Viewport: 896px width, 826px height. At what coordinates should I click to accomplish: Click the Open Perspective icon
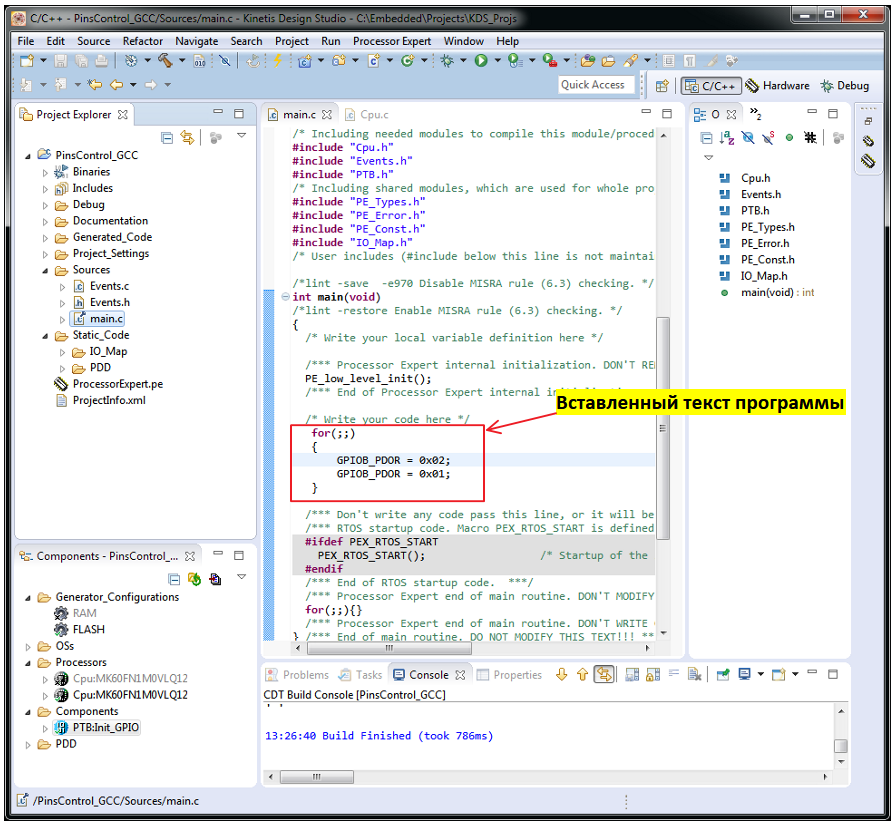pyautogui.click(x=662, y=86)
